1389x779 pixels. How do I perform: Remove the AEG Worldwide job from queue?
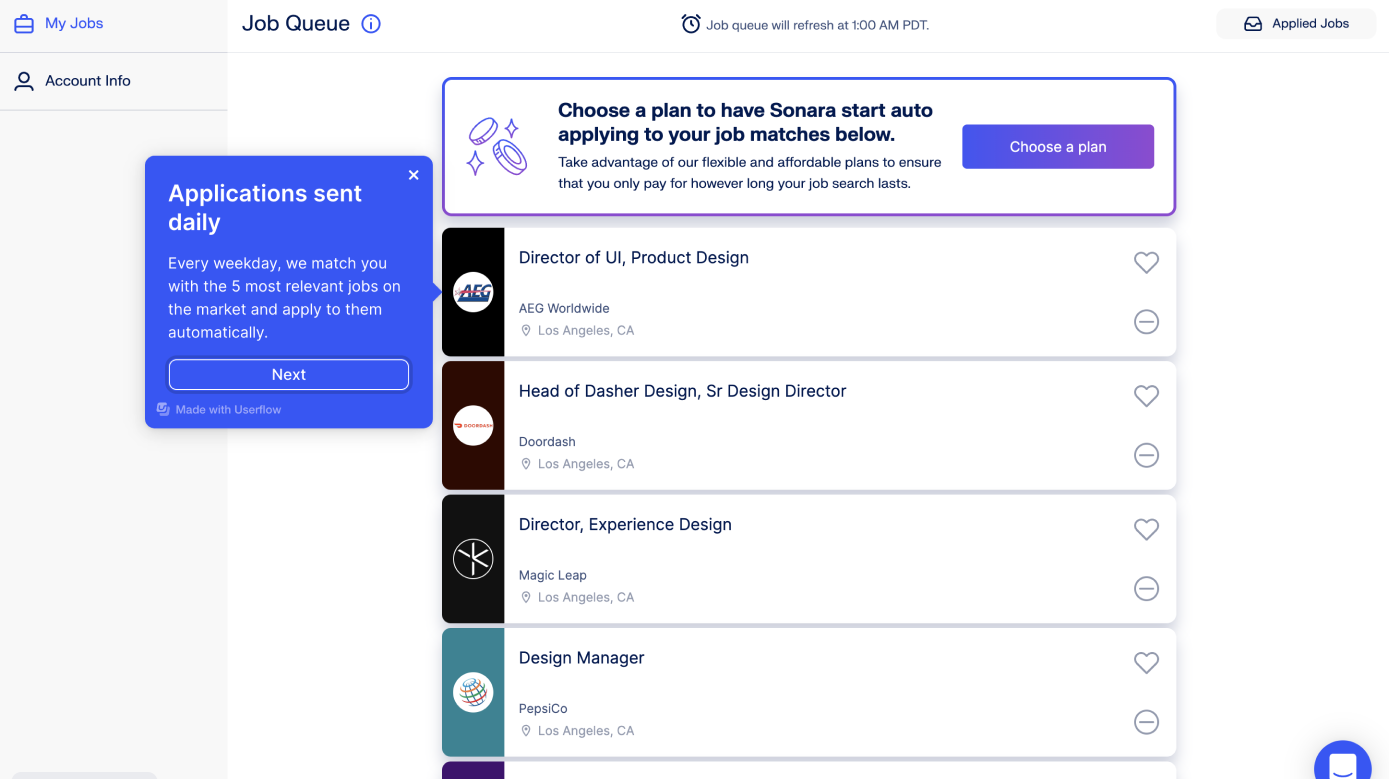[x=1146, y=322]
